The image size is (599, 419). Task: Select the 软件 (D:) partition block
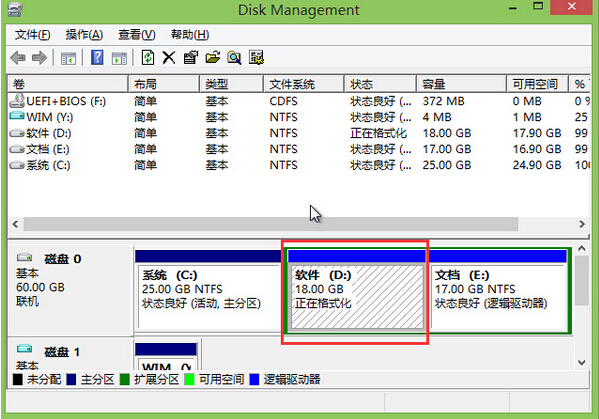tap(357, 297)
